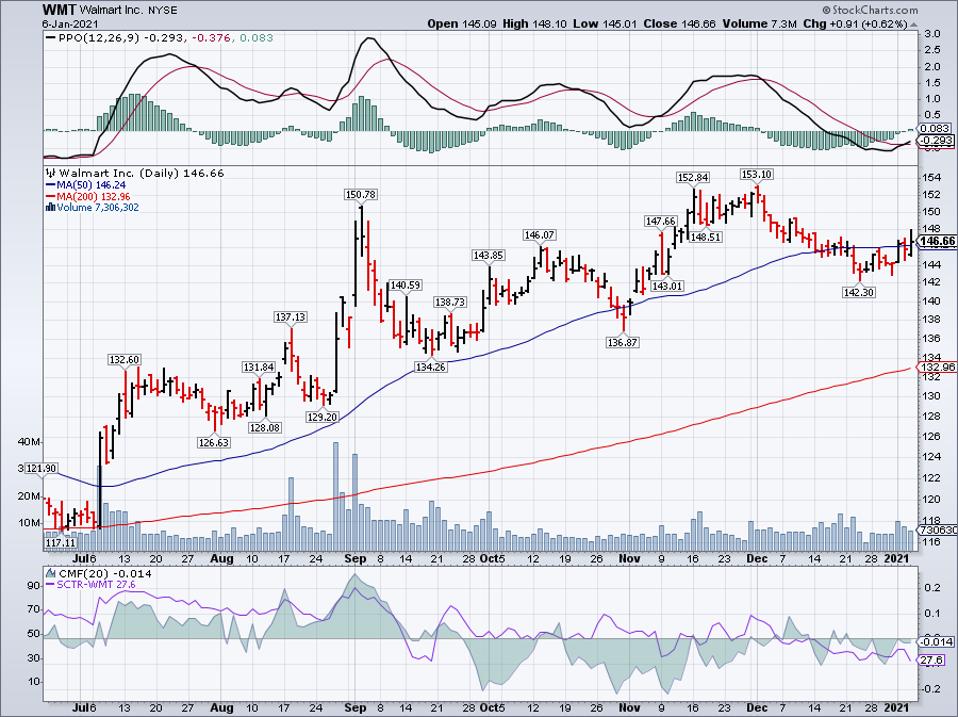Image resolution: width=958 pixels, height=717 pixels.
Task: Select the 152.84 price annotation
Action: (x=693, y=178)
